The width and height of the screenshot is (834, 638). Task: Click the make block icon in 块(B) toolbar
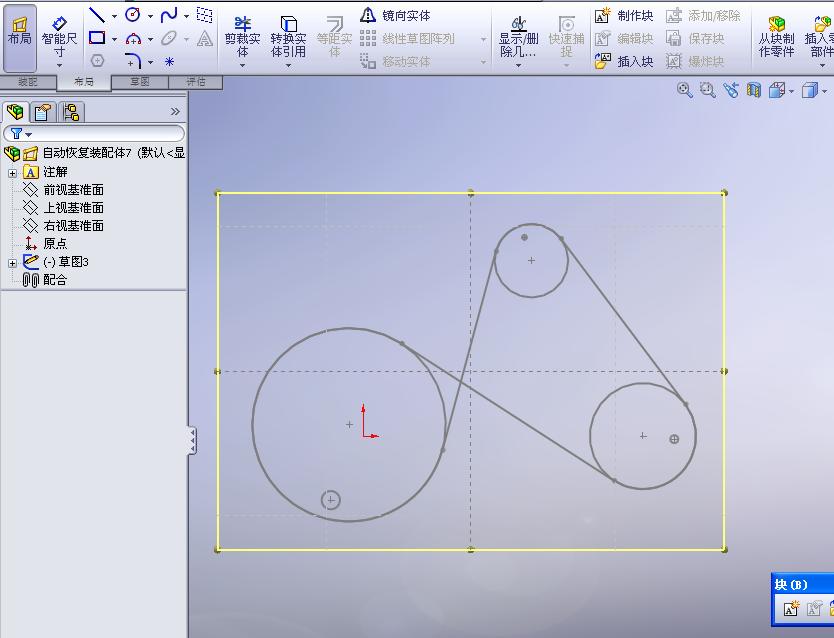click(x=791, y=608)
